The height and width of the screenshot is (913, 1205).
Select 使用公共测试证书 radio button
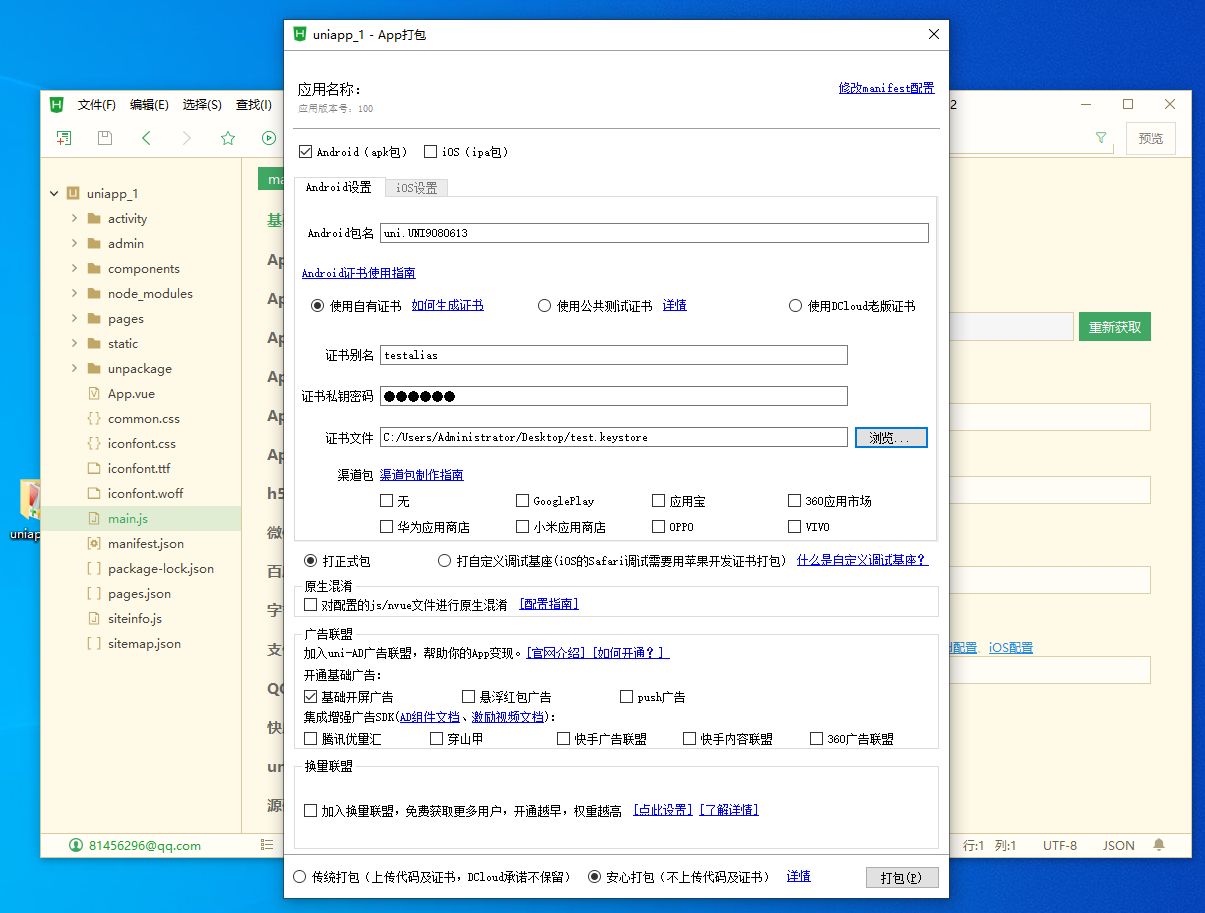coord(545,306)
